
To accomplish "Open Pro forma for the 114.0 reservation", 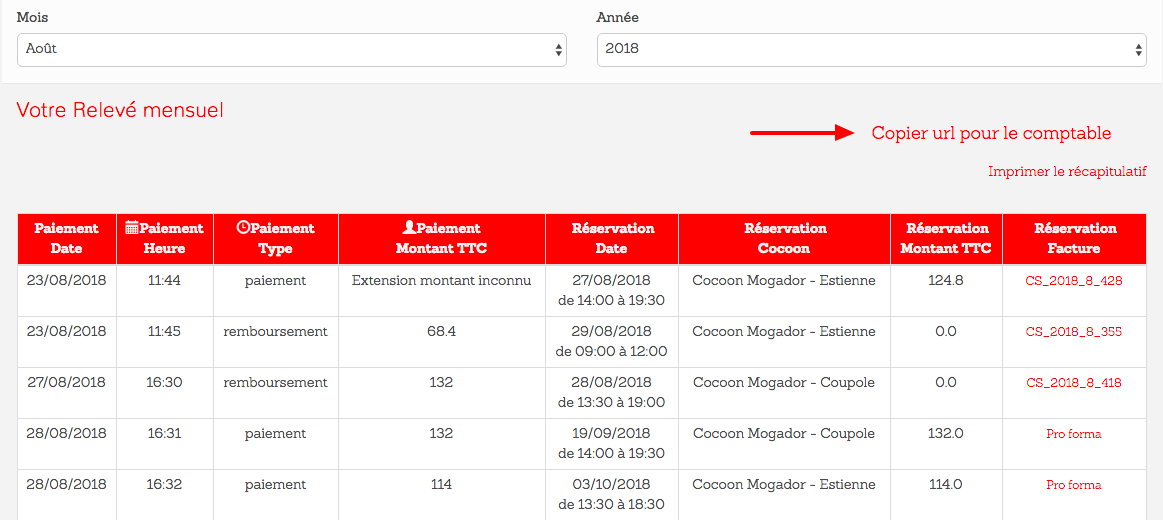I will [1074, 485].
